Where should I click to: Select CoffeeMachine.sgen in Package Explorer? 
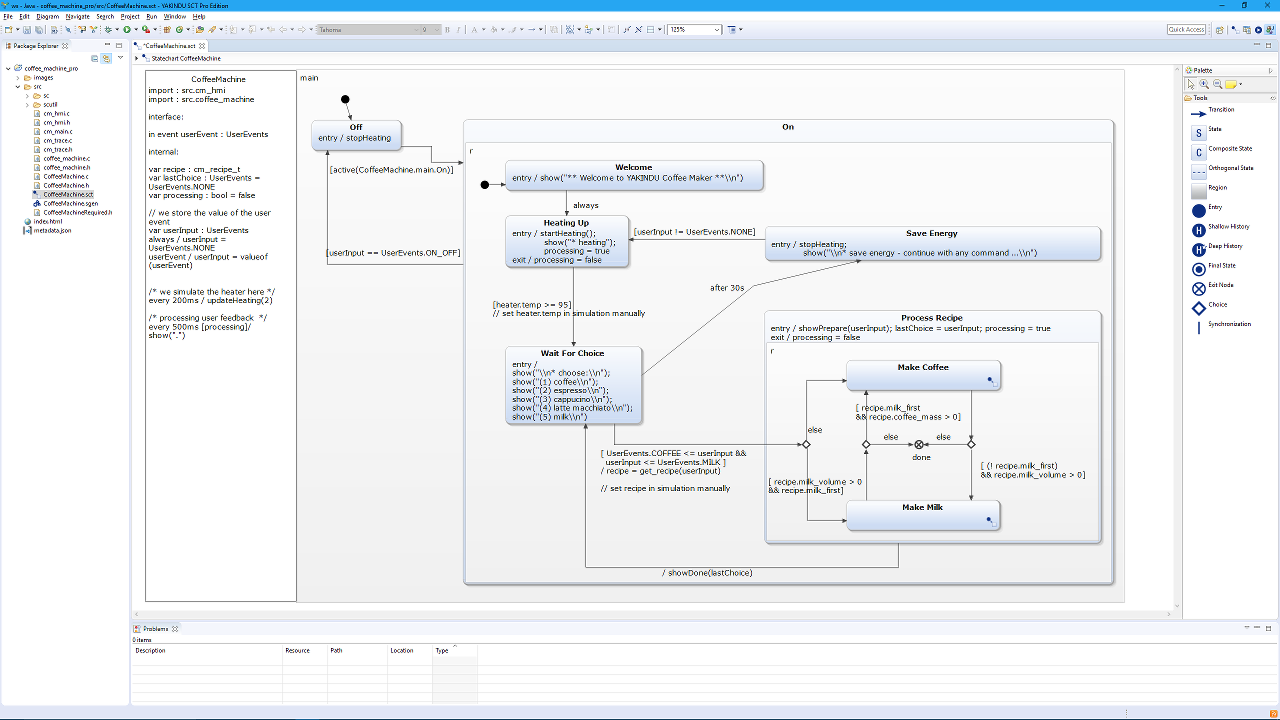point(72,204)
